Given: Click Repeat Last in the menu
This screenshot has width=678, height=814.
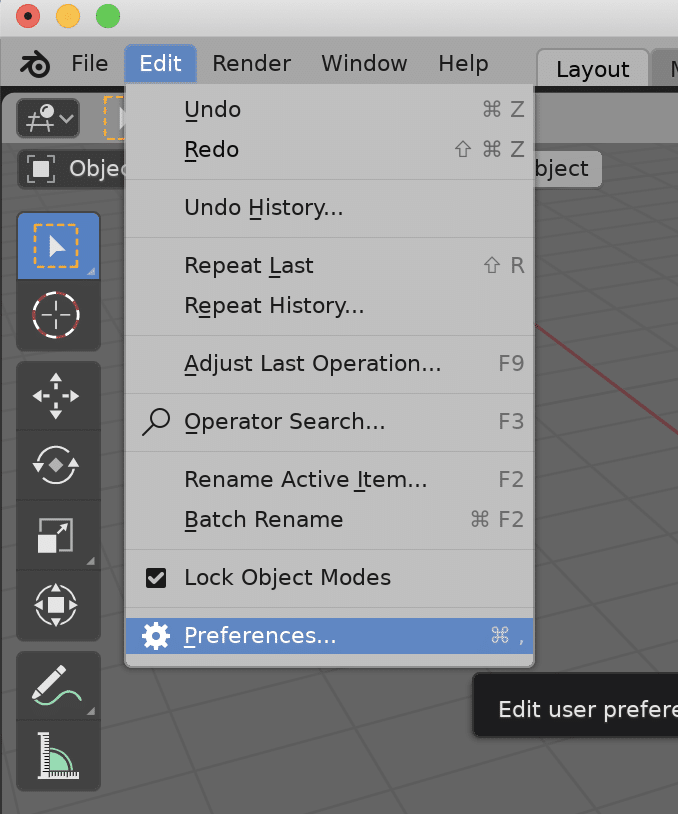Looking at the screenshot, I should pyautogui.click(x=248, y=265).
